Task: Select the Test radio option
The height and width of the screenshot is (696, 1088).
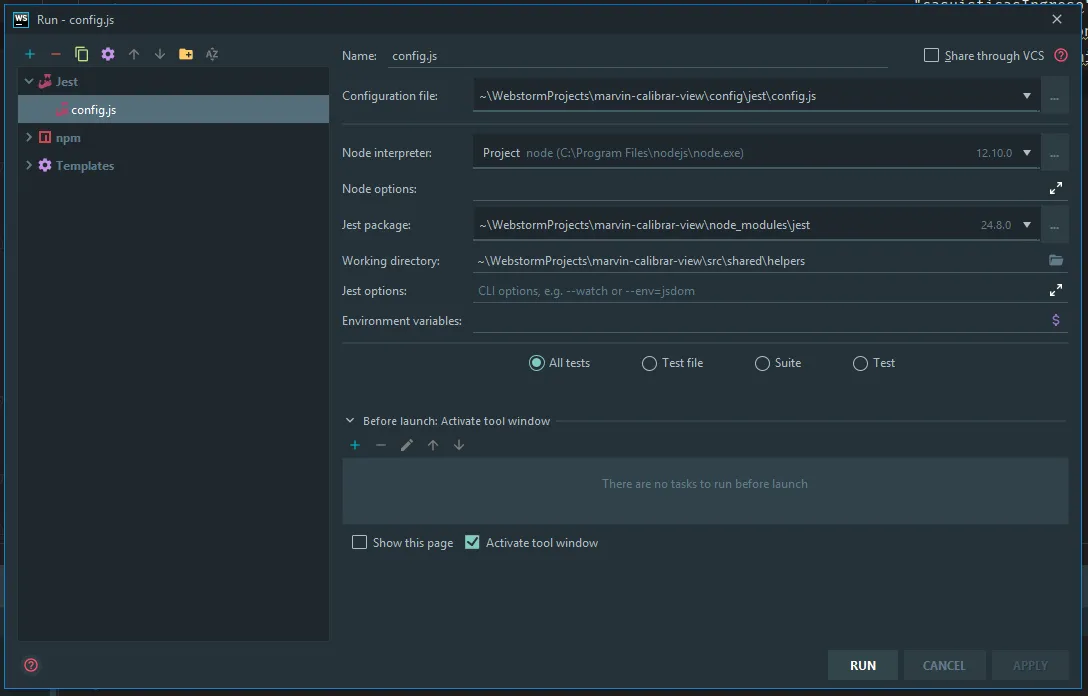Action: tap(860, 363)
